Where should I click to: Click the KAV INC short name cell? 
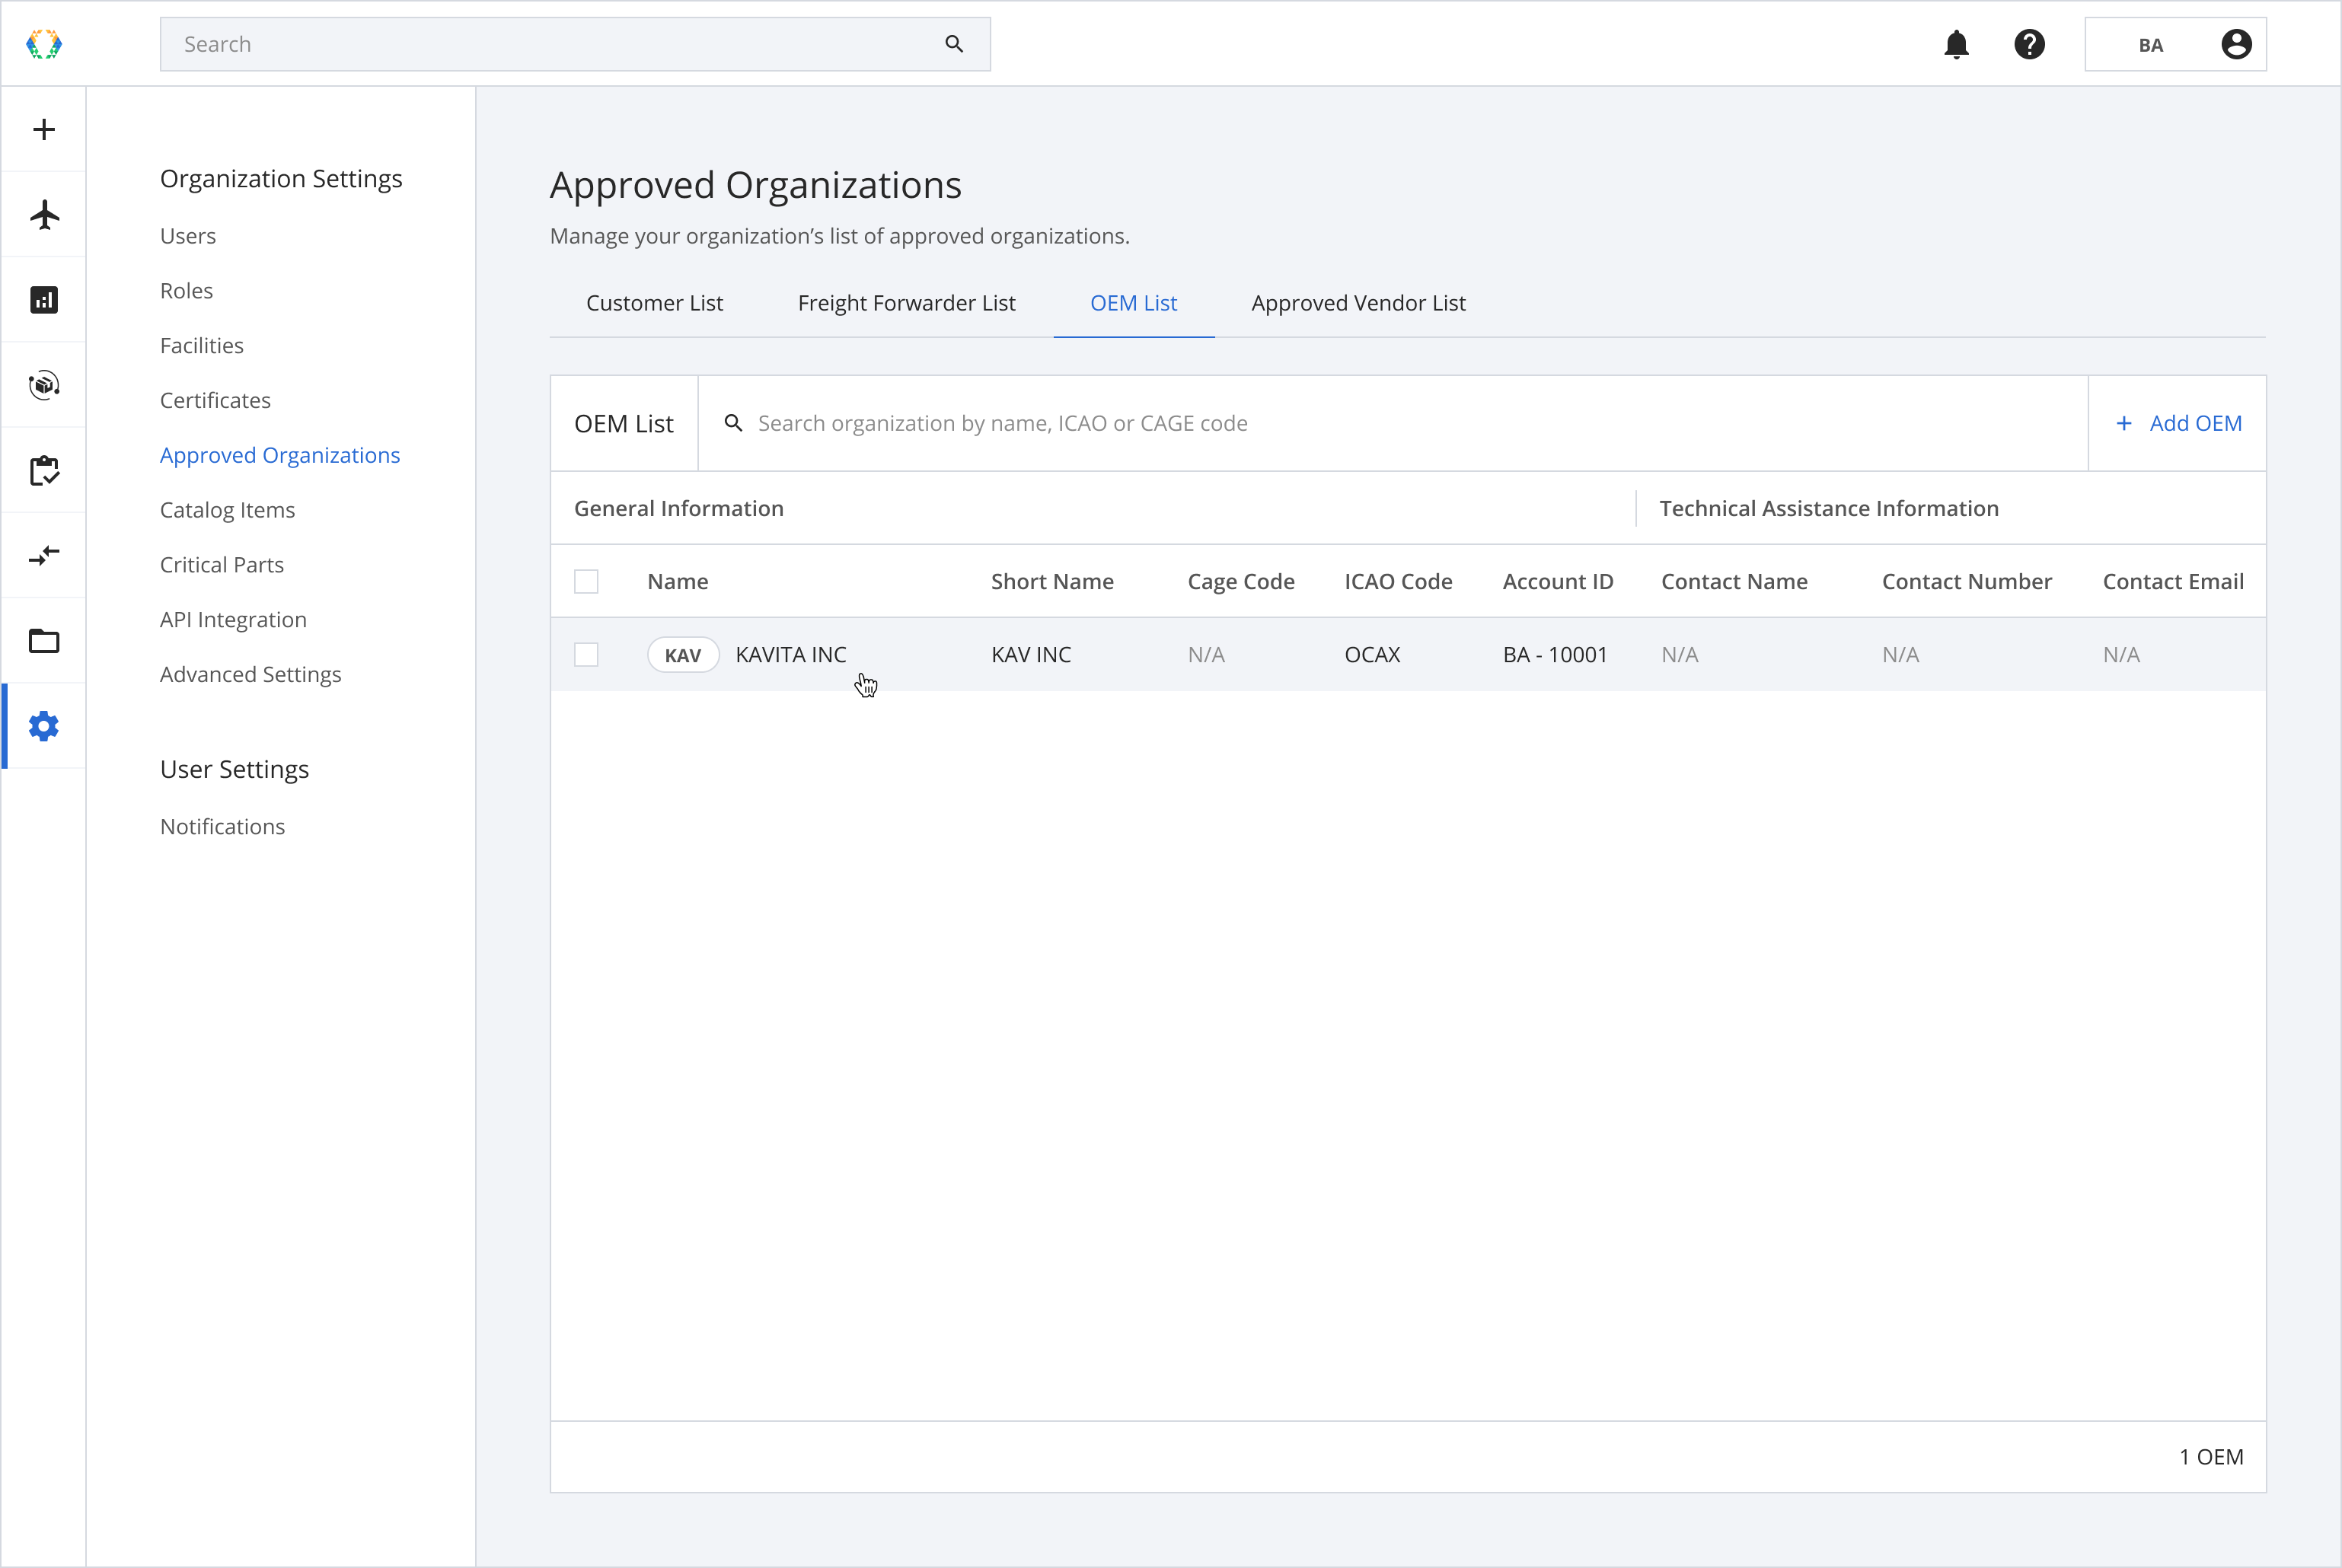[x=1031, y=655]
